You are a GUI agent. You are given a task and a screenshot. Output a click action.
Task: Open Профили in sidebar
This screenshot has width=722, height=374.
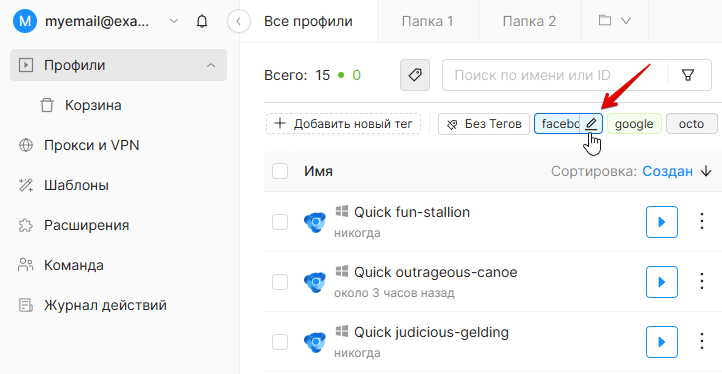[118, 65]
